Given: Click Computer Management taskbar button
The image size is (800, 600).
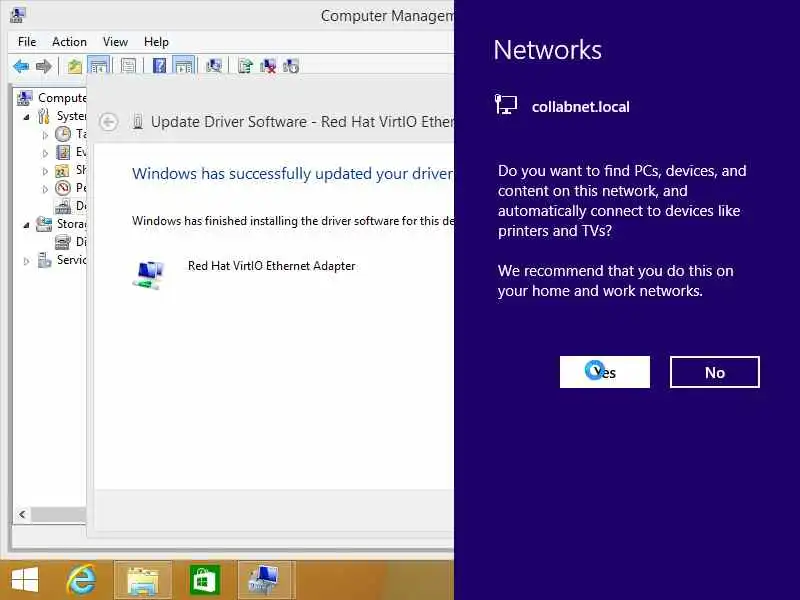Looking at the screenshot, I should pos(265,580).
